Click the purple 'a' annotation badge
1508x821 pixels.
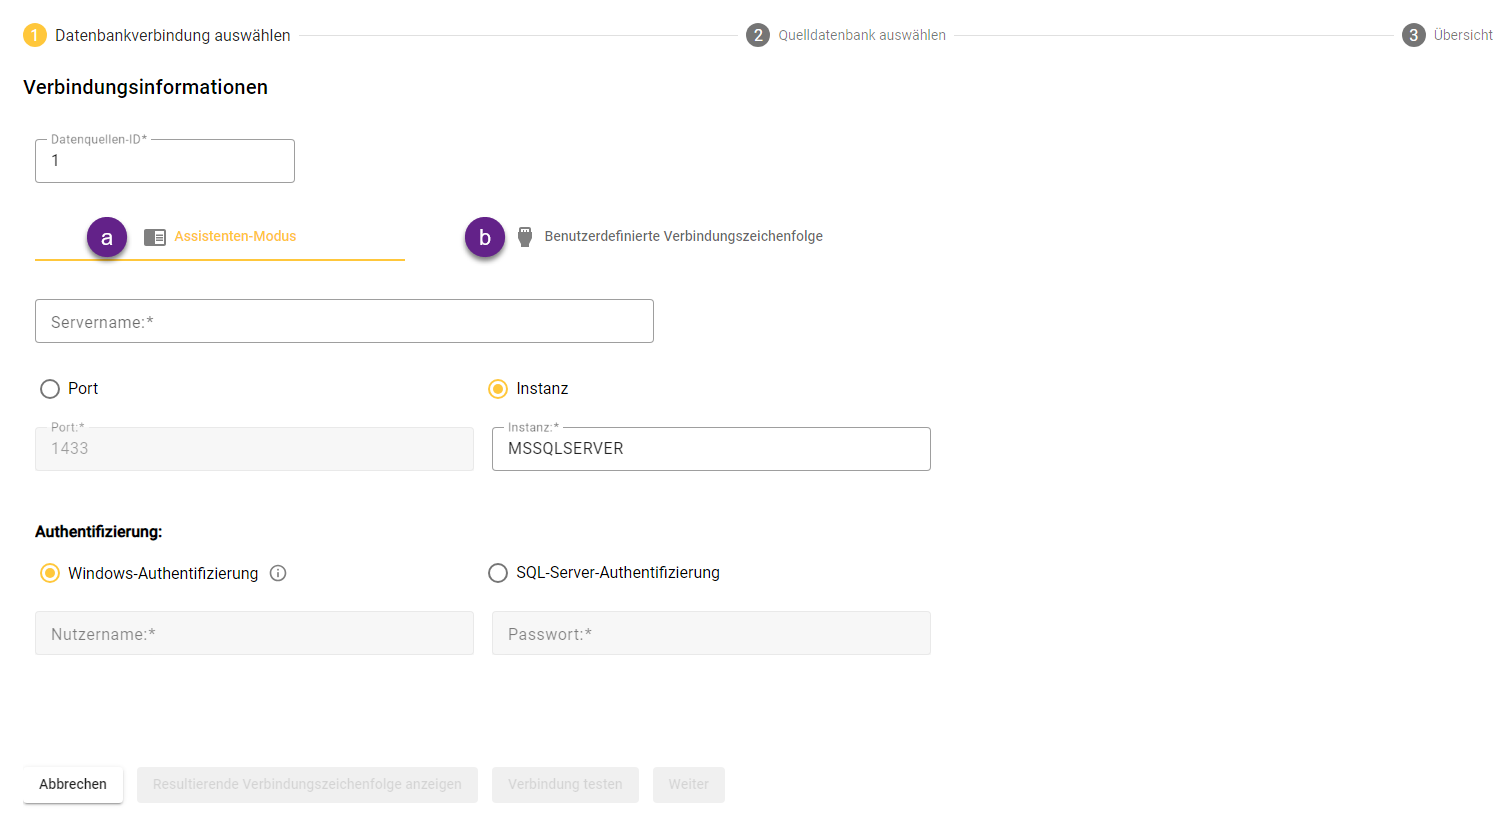107,238
